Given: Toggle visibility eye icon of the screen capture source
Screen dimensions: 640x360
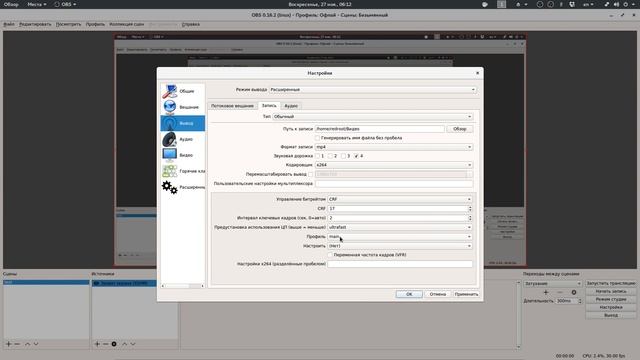Looking at the screenshot, I should (x=96, y=283).
